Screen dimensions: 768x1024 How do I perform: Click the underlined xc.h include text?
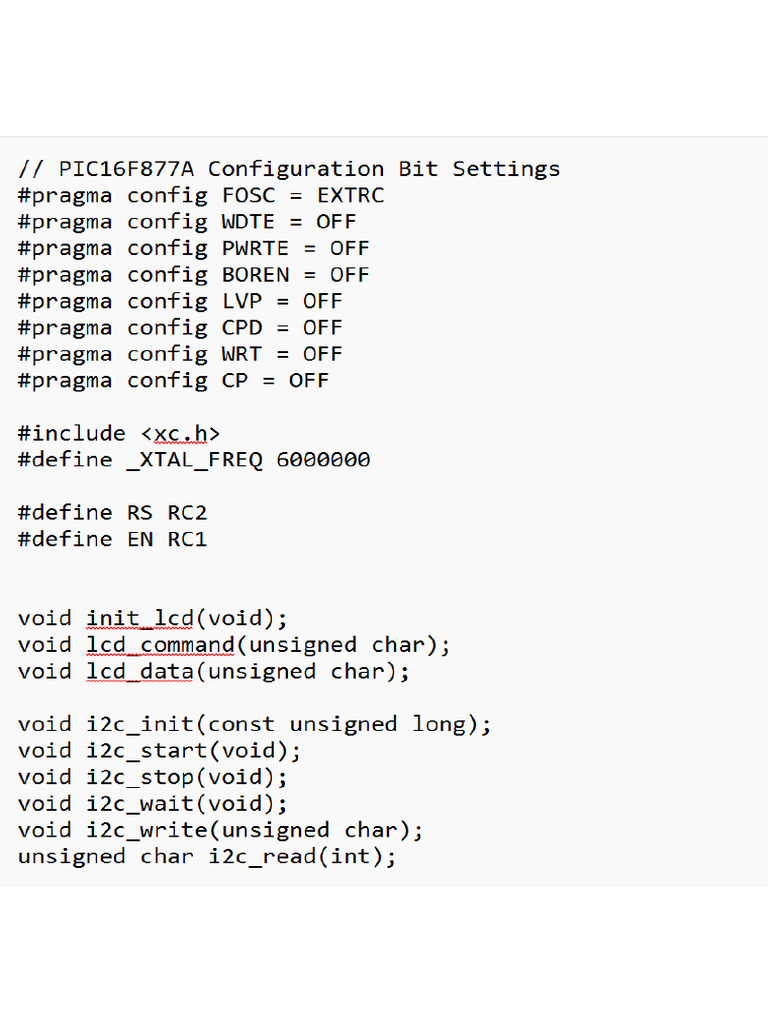(180, 434)
